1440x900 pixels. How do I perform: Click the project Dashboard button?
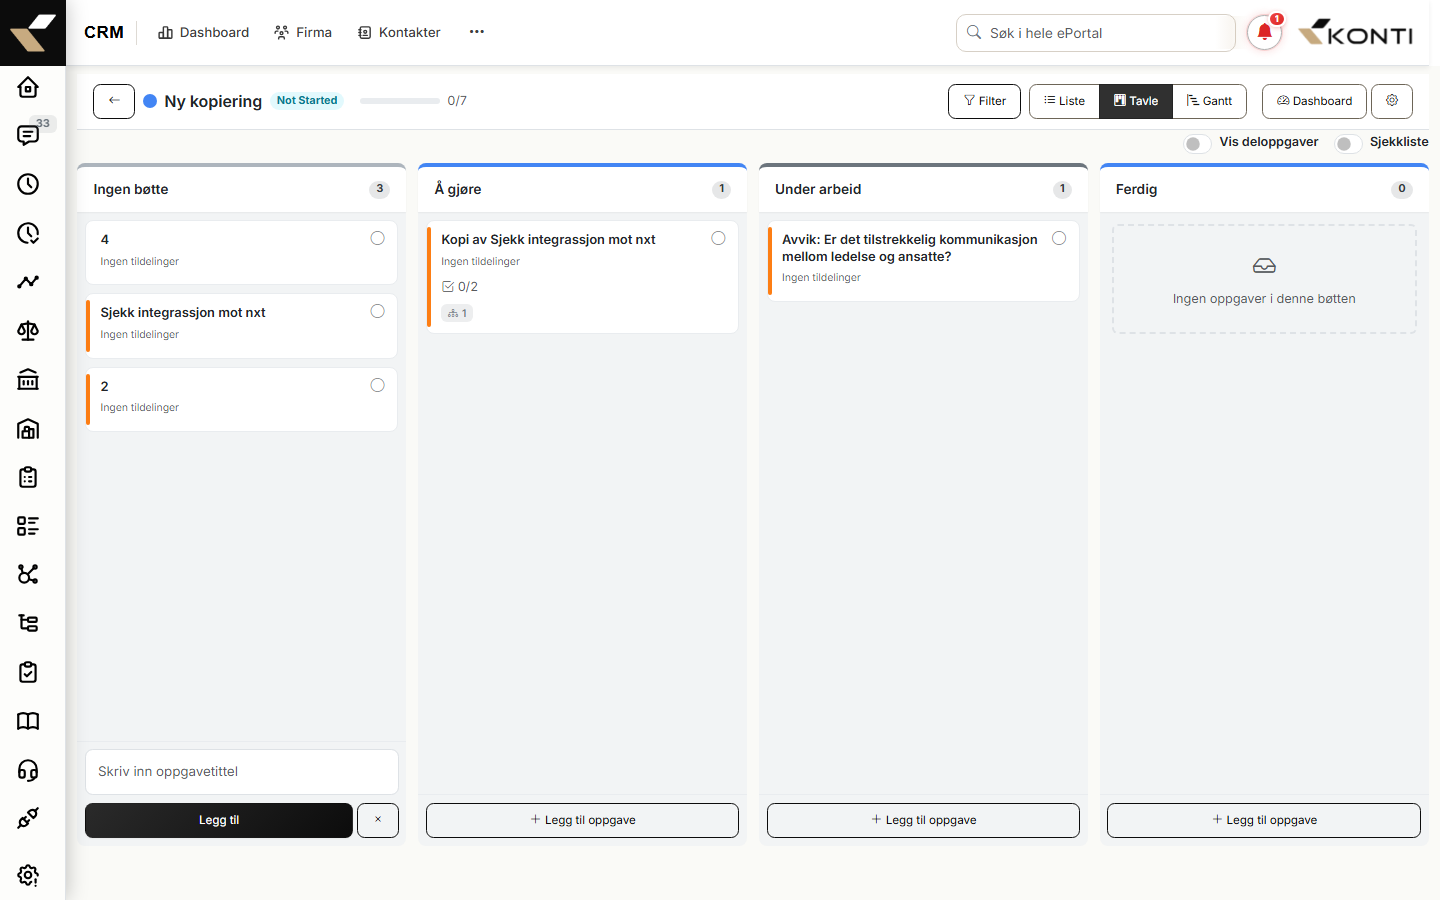(1314, 101)
